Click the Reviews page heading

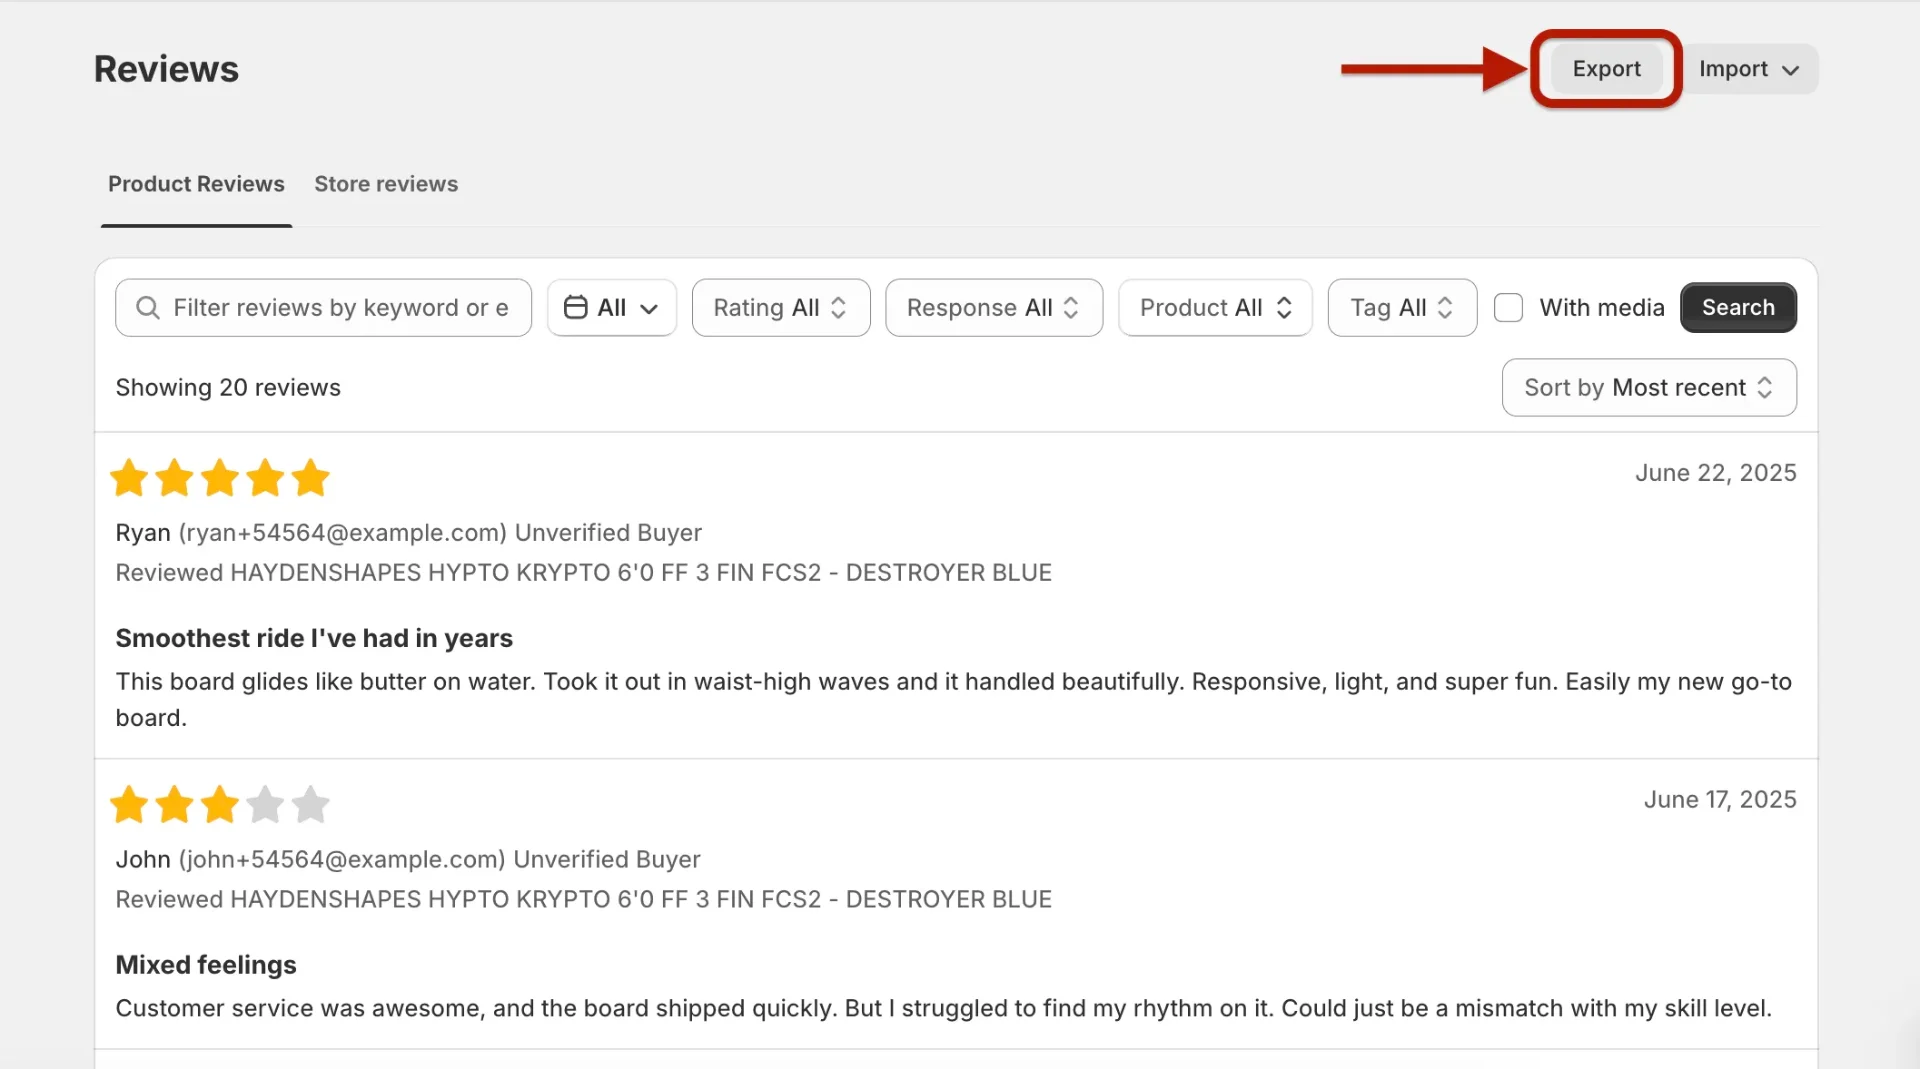[x=166, y=69]
